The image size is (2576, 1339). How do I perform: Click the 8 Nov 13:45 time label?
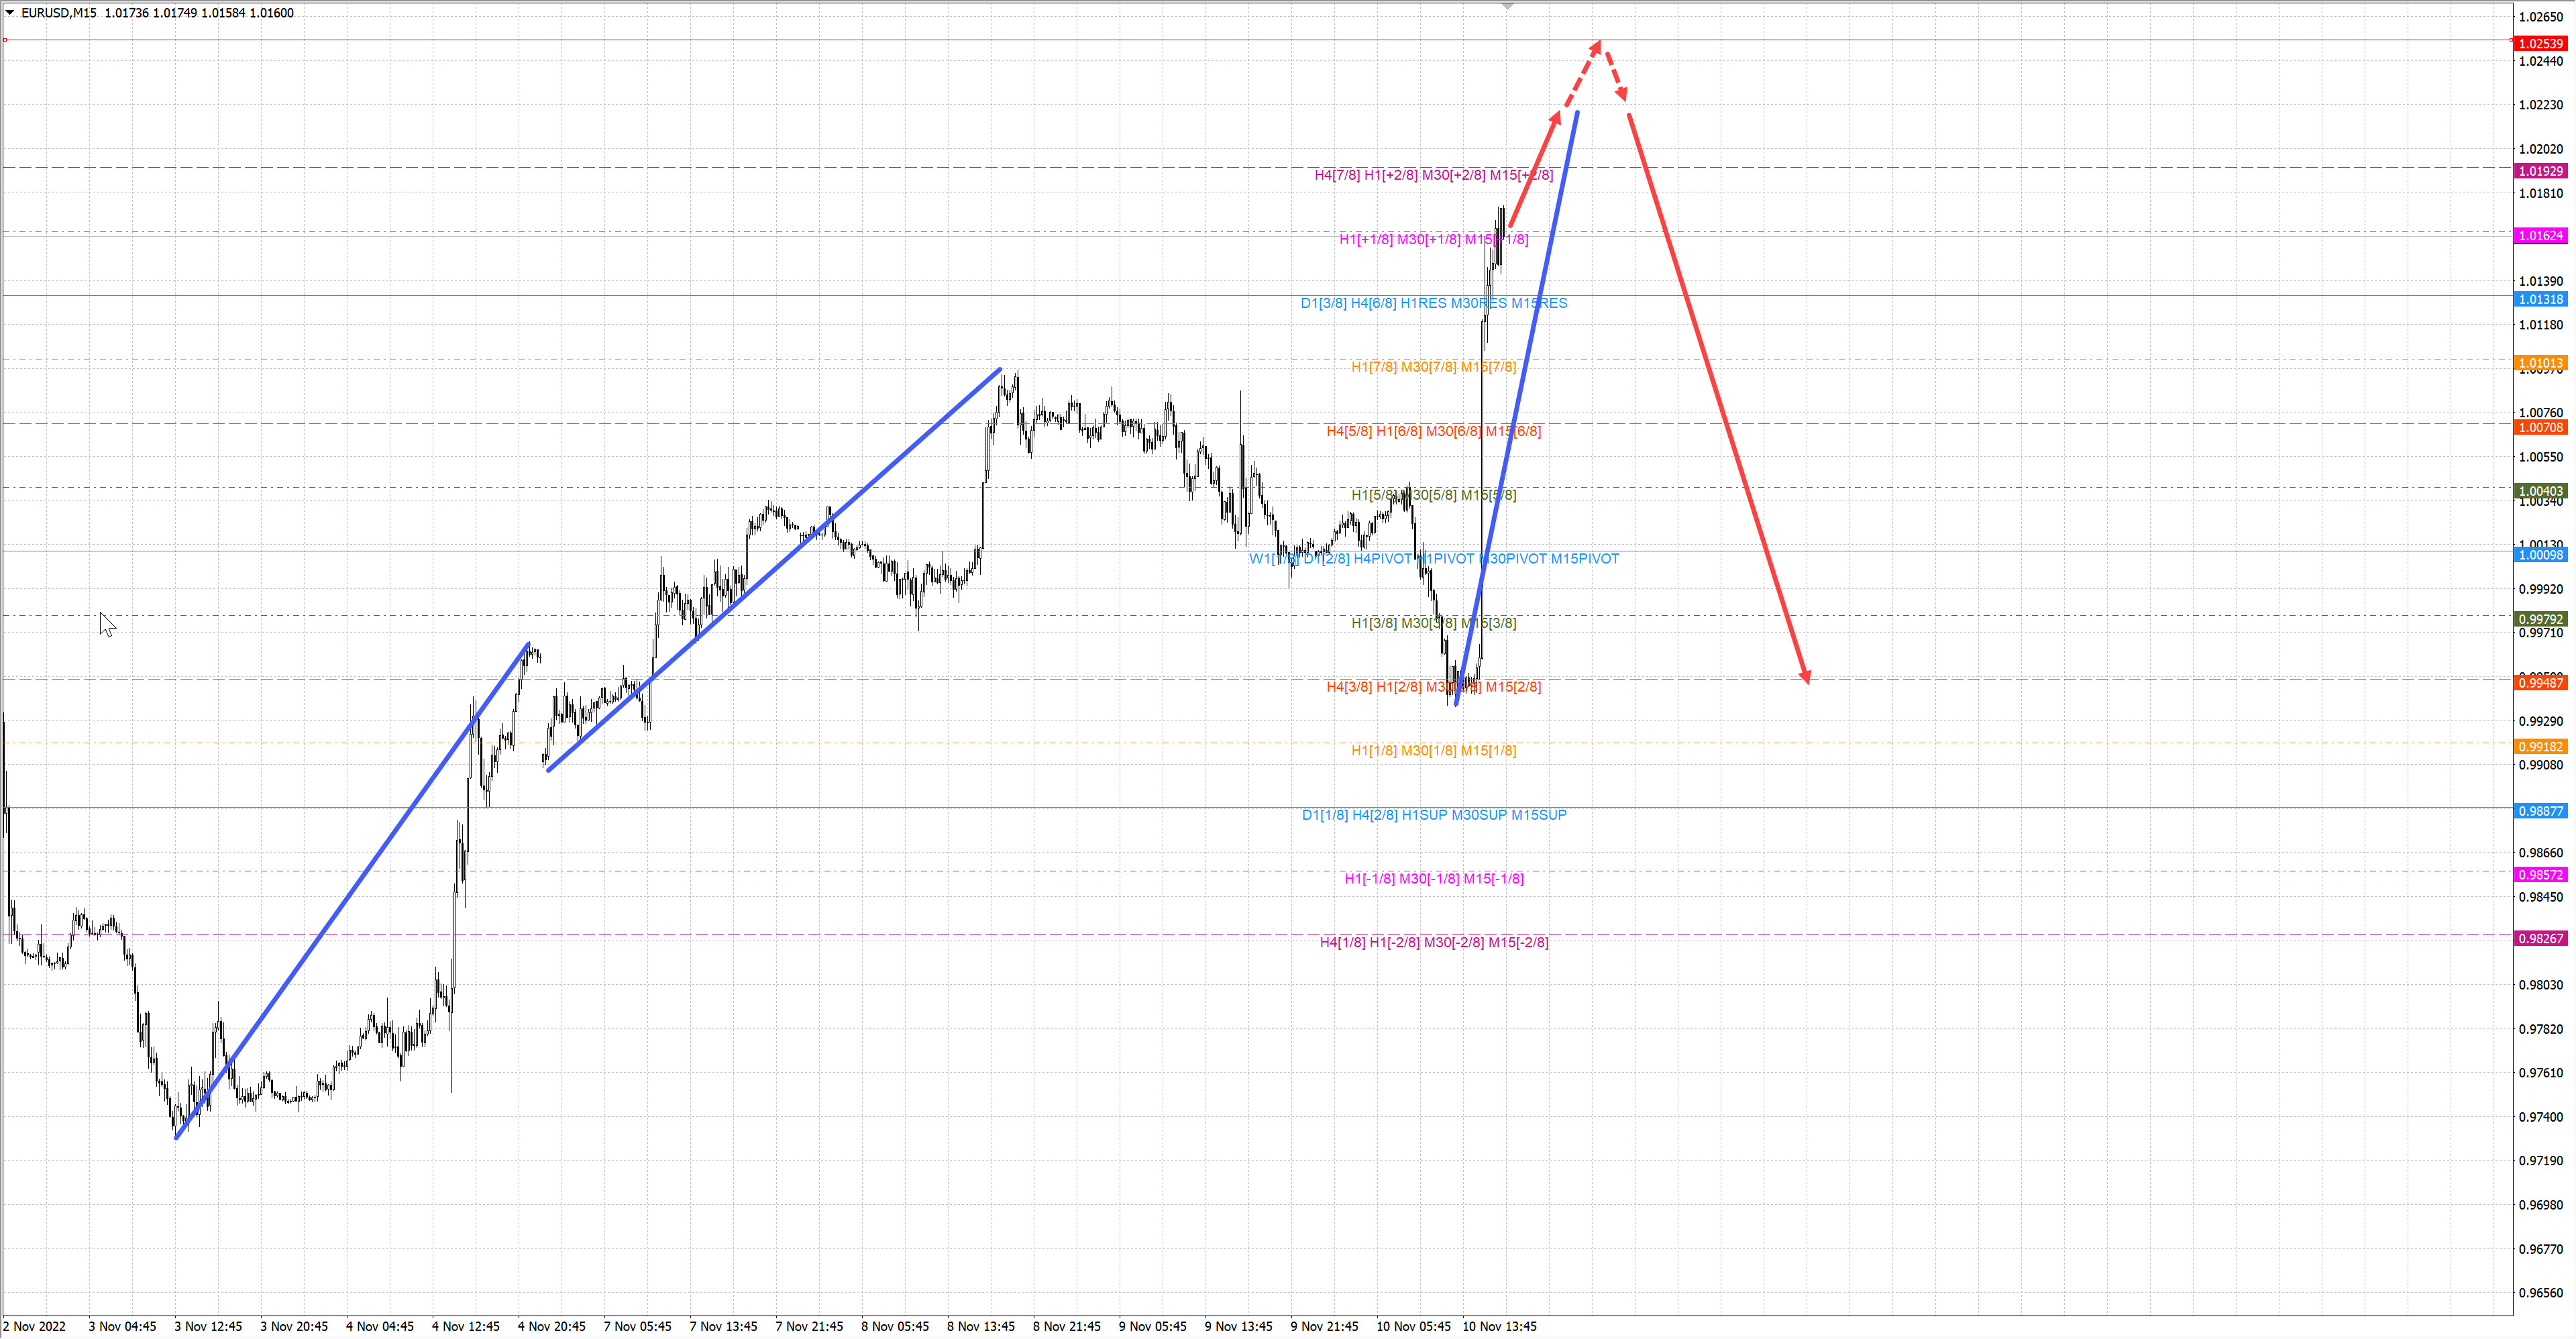click(x=980, y=1326)
